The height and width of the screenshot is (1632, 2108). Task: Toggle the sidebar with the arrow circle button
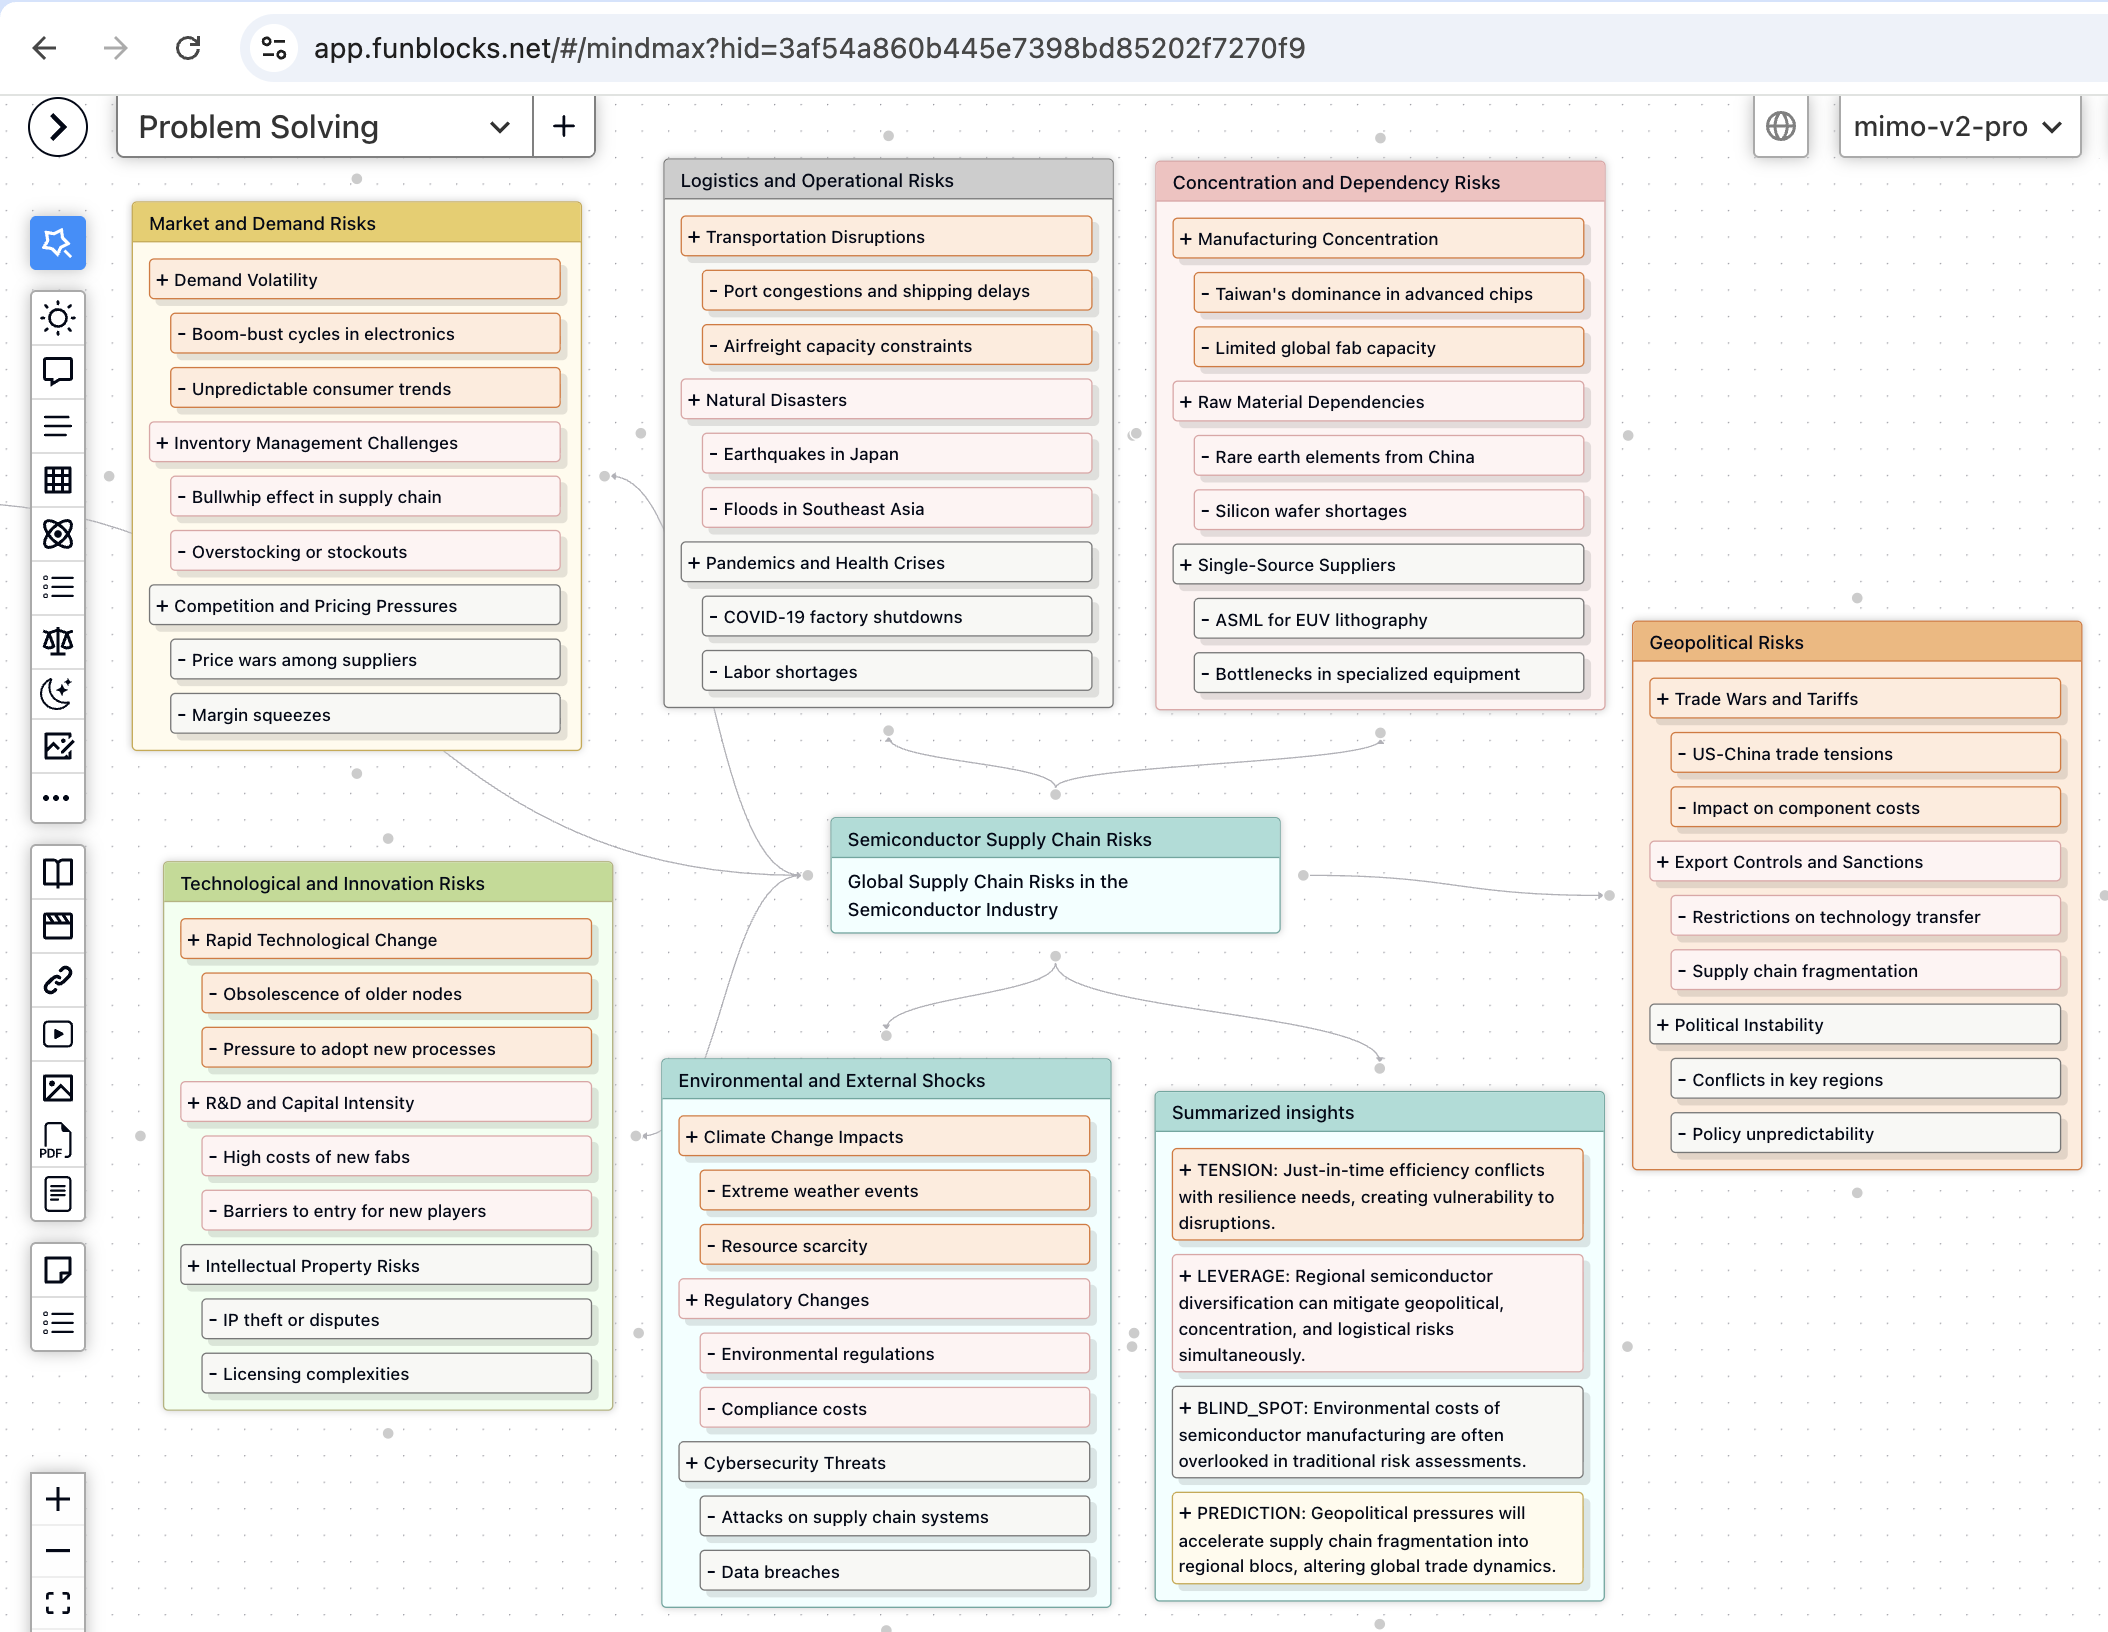tap(58, 127)
